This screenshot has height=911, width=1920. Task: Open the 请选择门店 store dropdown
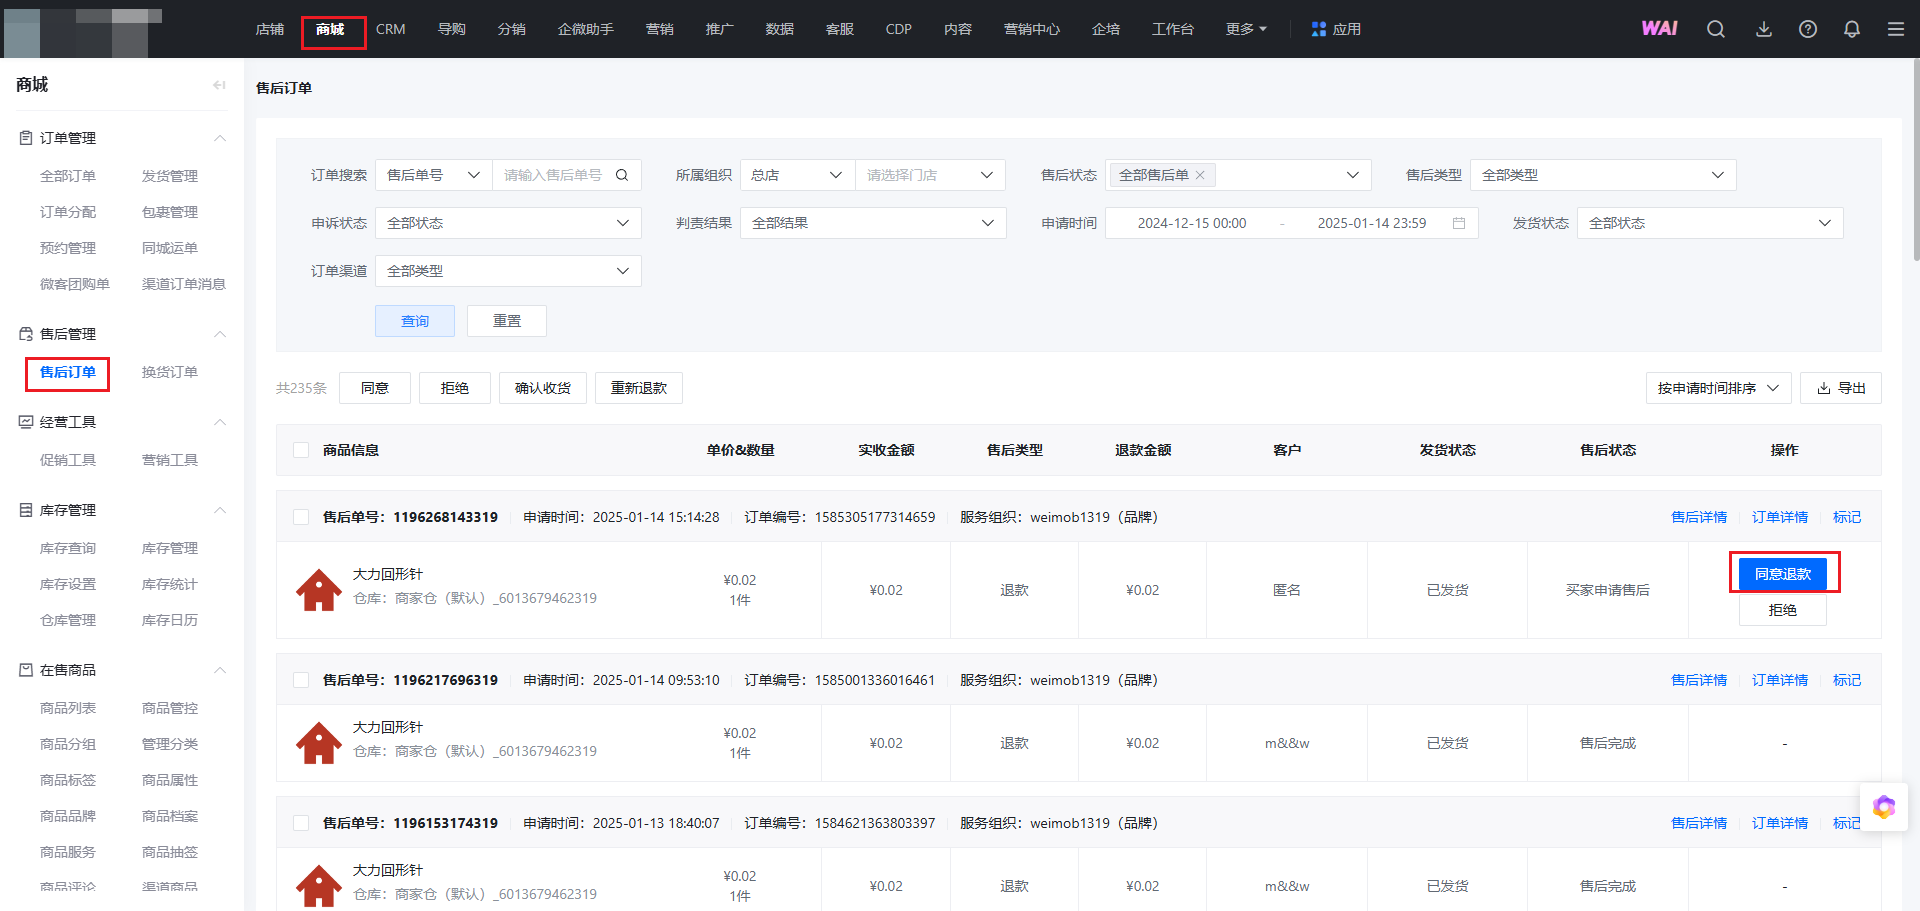930,175
